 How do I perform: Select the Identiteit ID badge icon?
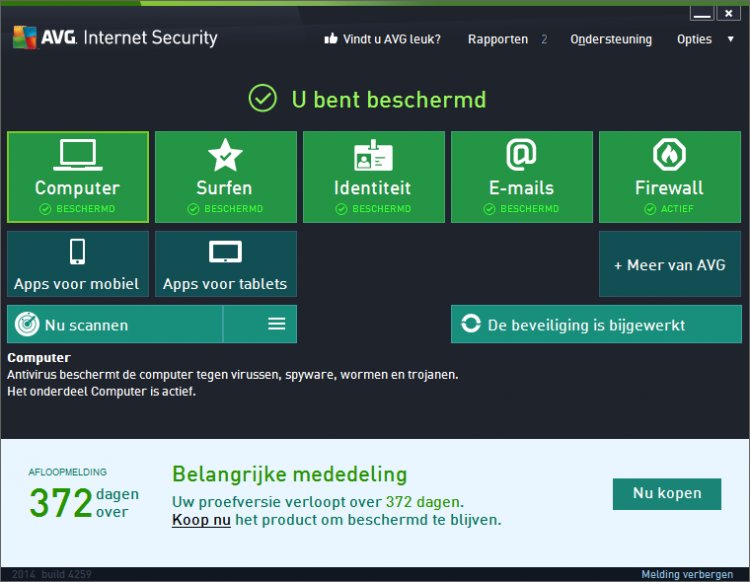pos(373,155)
